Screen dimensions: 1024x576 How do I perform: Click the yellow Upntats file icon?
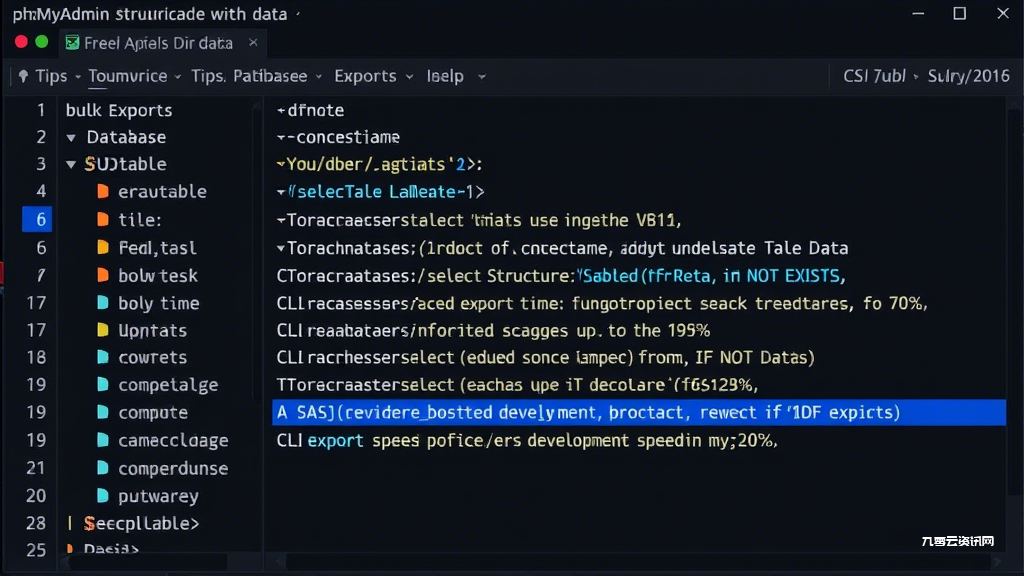point(103,330)
